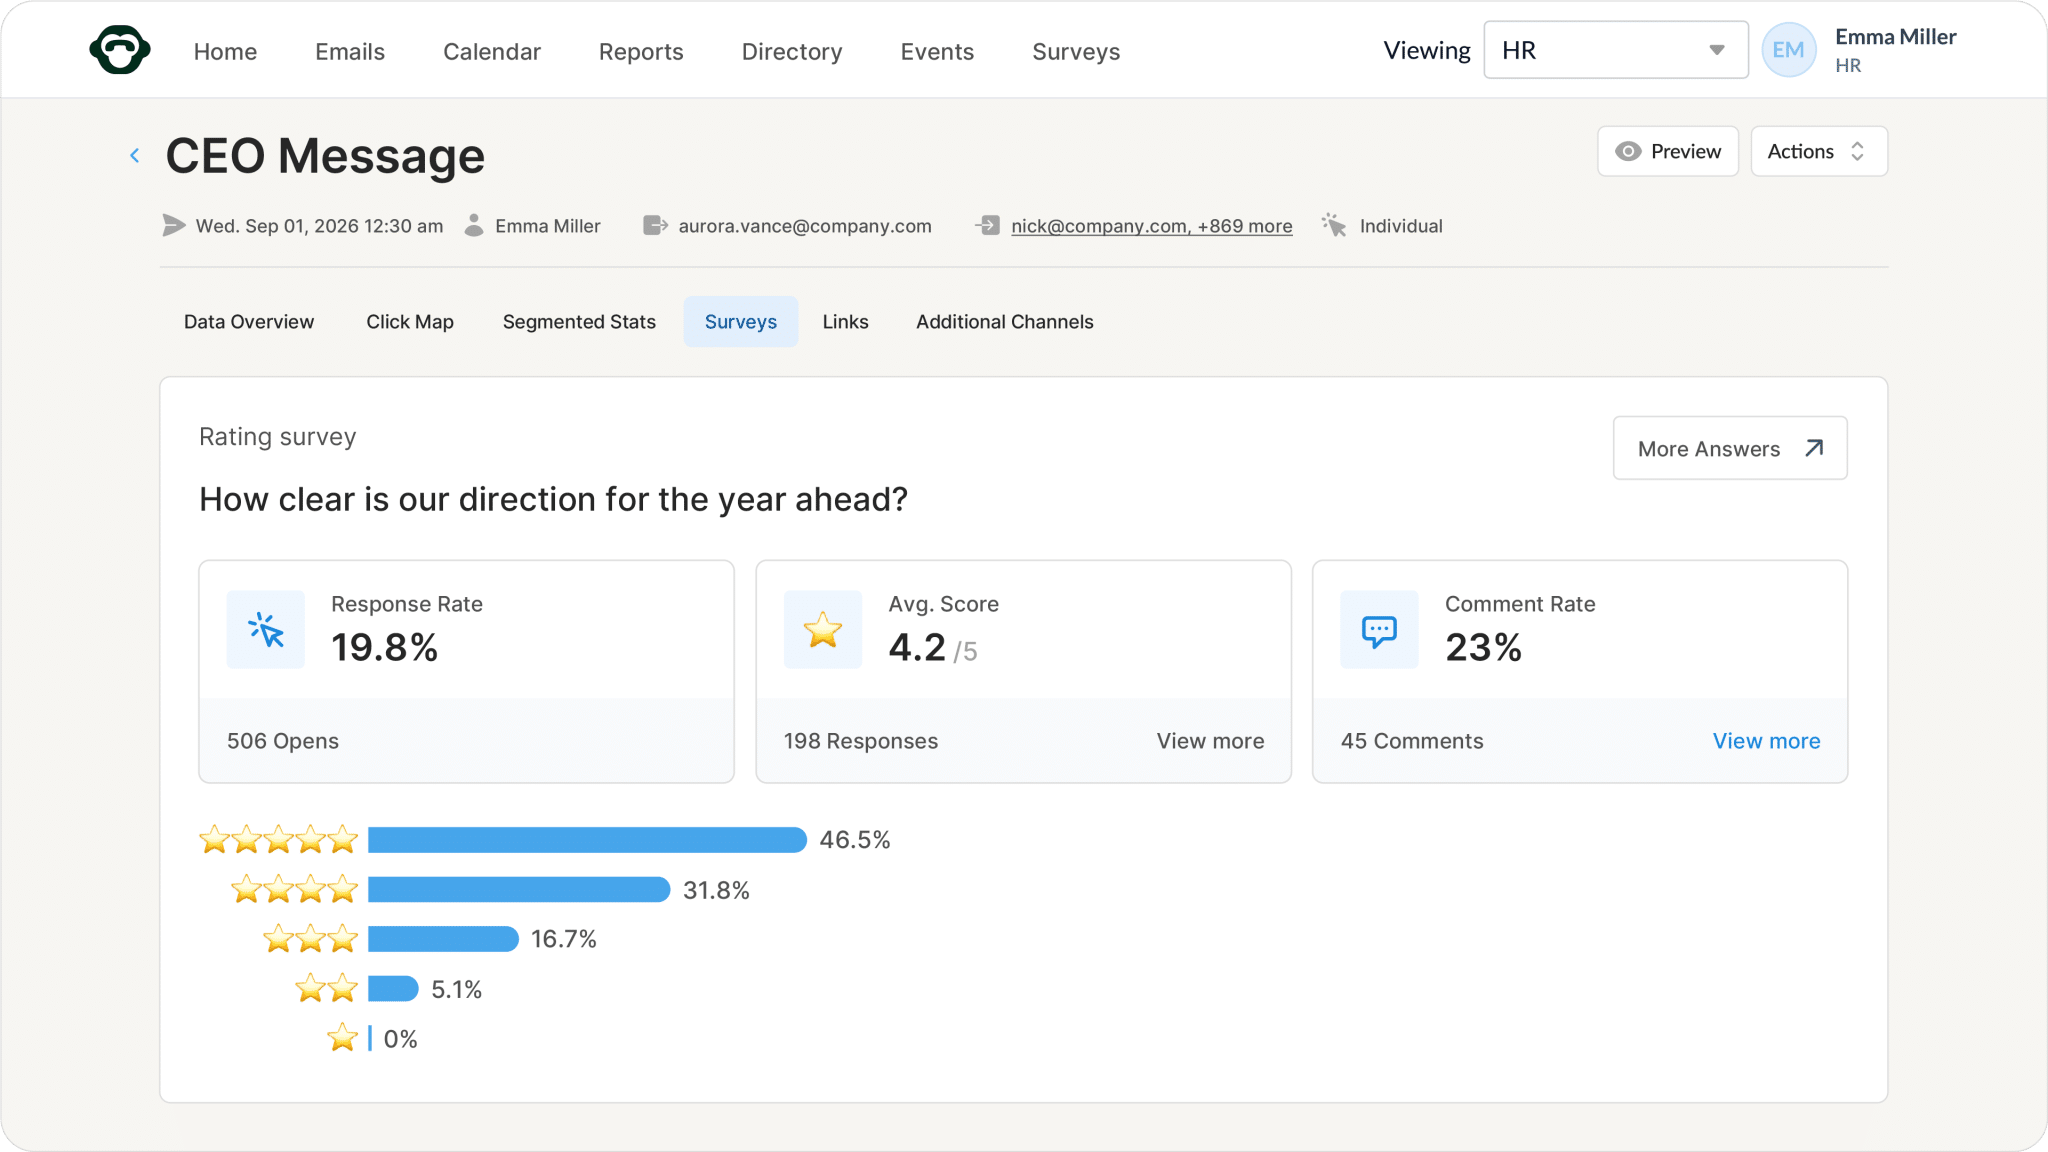2048x1152 pixels.
Task: Click the five-star rating row icons
Action: 278,840
